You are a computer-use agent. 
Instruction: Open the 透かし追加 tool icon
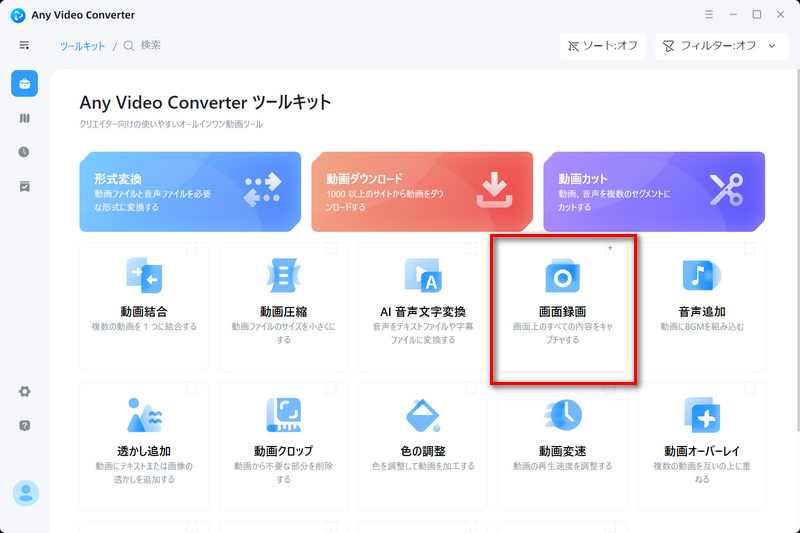pos(144,415)
